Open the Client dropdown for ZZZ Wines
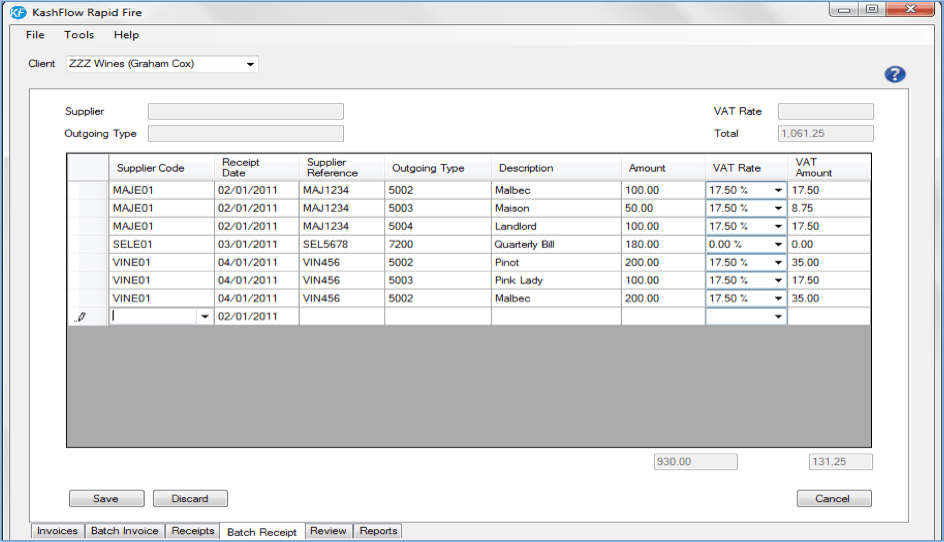 point(250,64)
